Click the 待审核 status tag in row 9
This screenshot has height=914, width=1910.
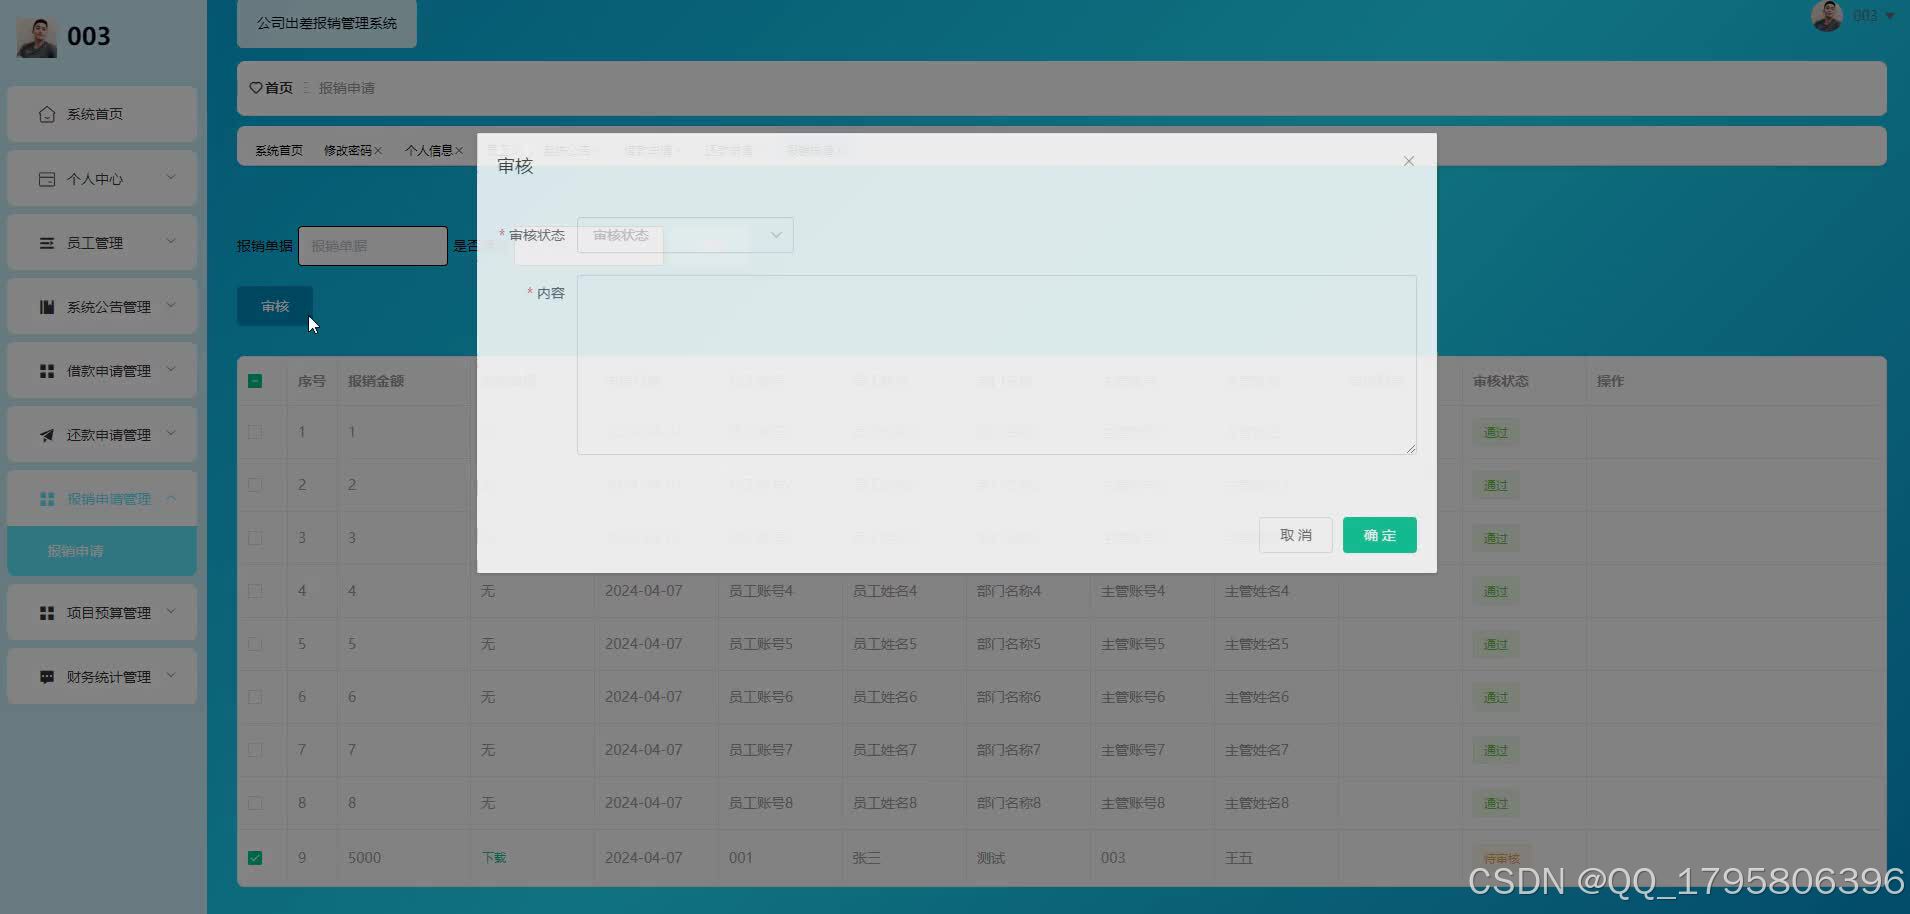[1502, 858]
